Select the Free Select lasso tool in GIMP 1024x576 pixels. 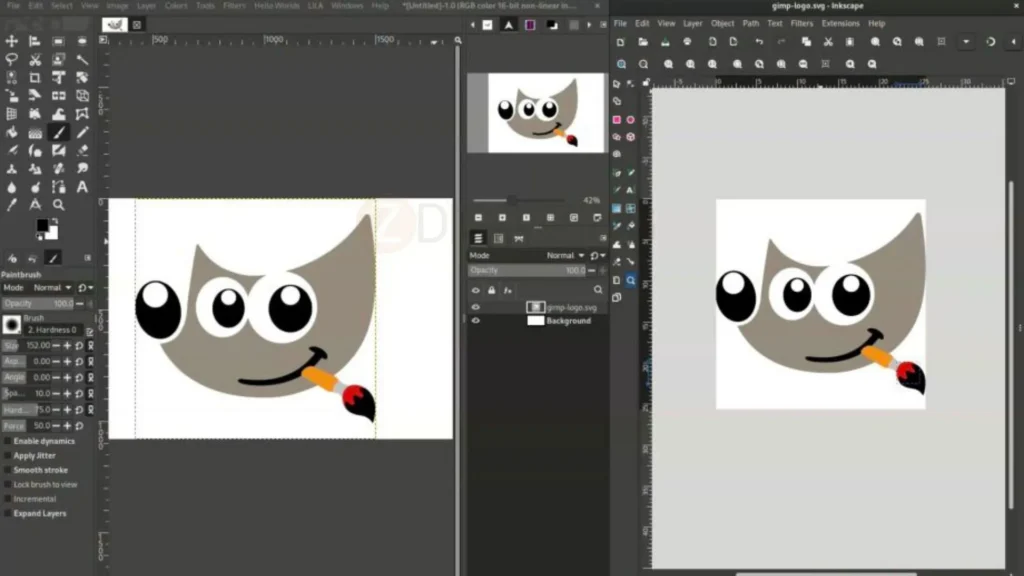click(x=12, y=59)
